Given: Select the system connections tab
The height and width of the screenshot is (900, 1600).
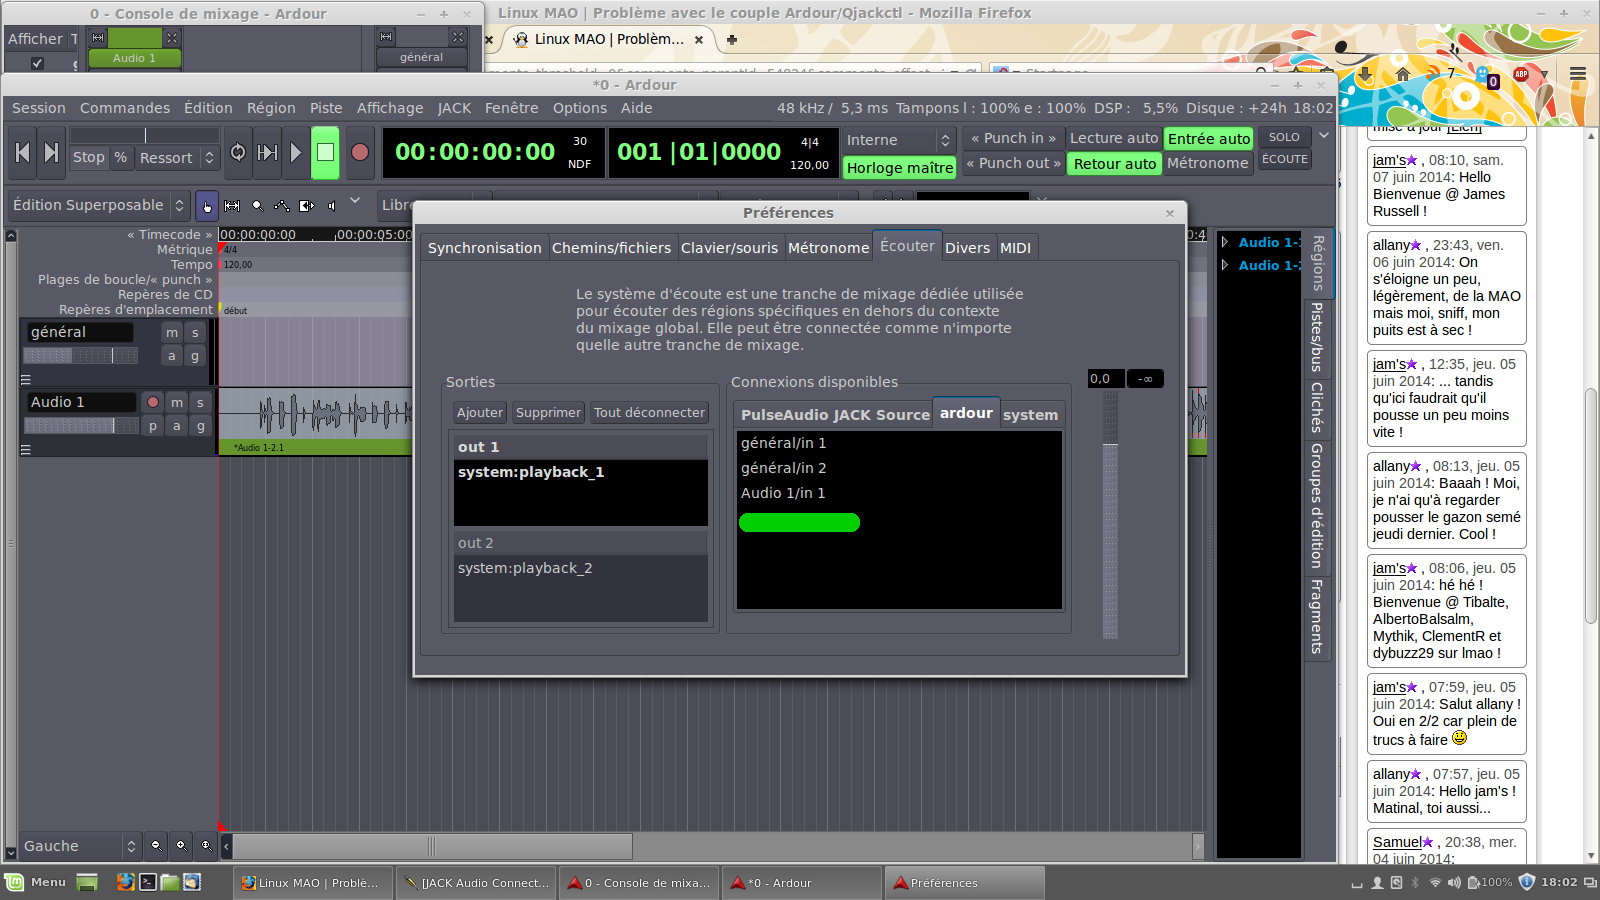Looking at the screenshot, I should [x=1030, y=415].
